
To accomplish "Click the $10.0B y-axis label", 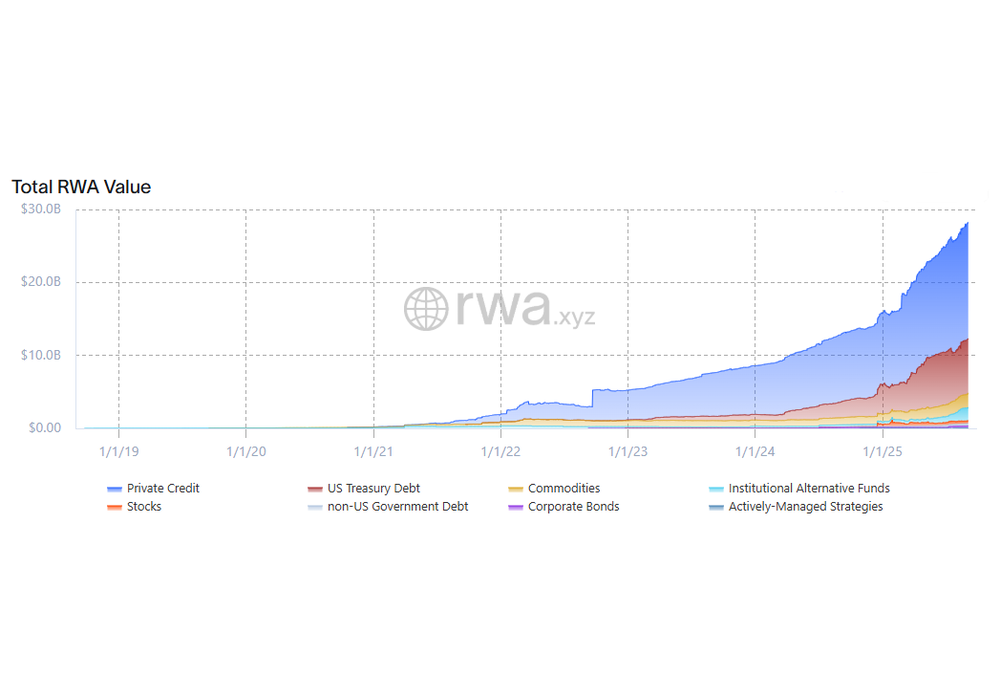I will click(41, 355).
